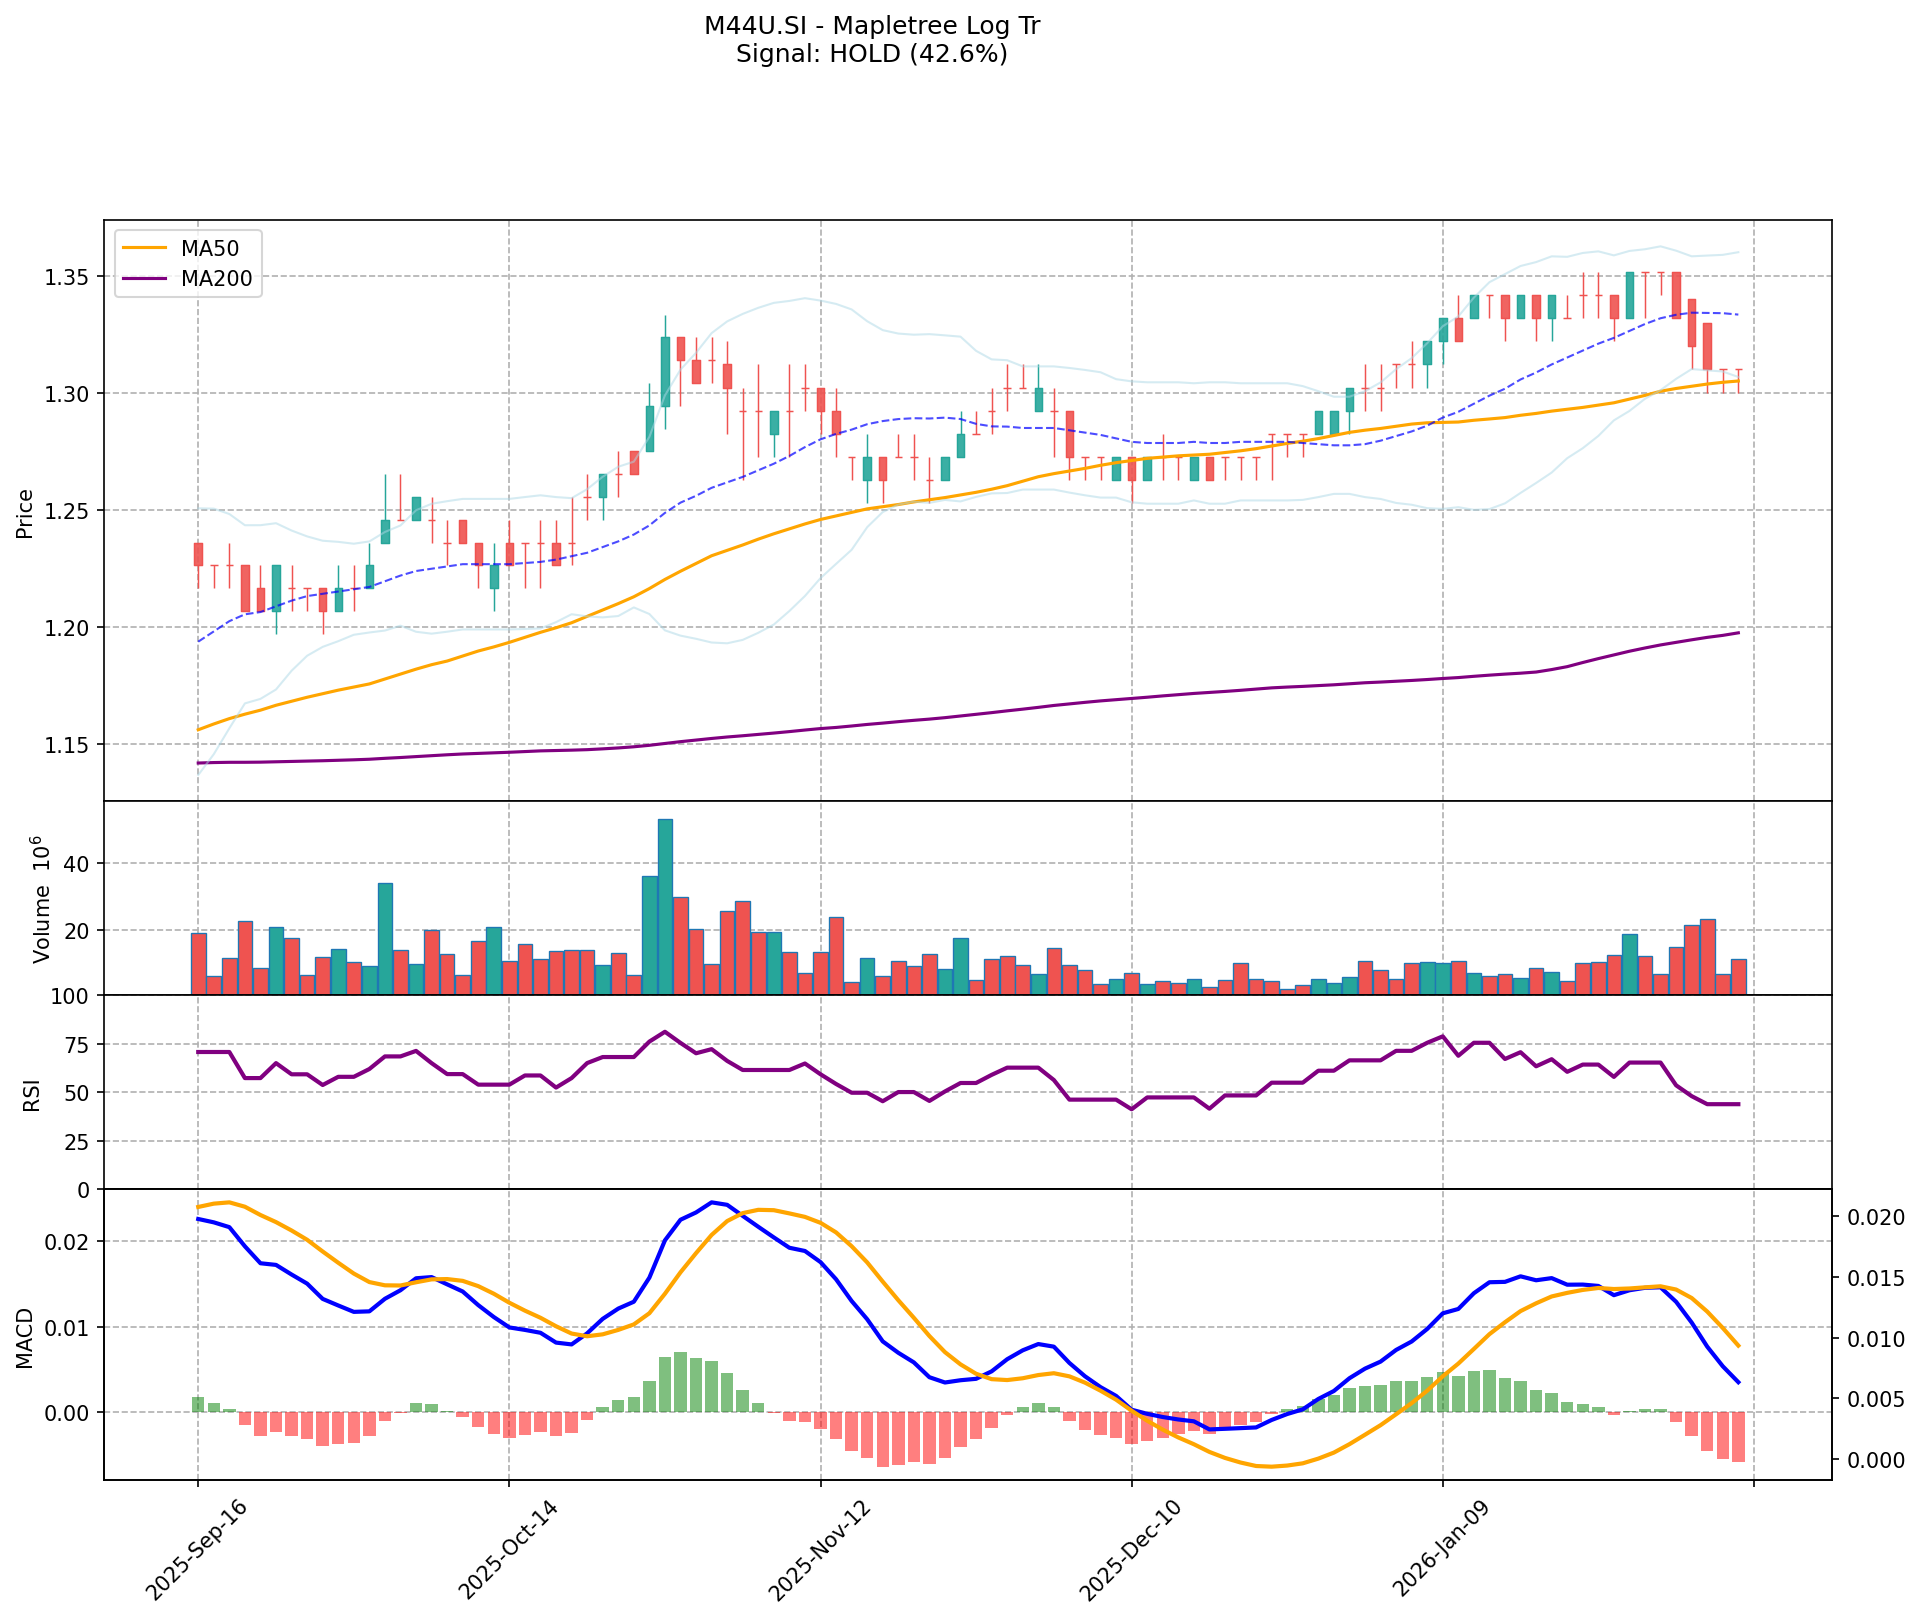This screenshot has width=1921, height=1619.
Task: Click the Signal: HOLD (42.6%) text
Action: [x=872, y=54]
